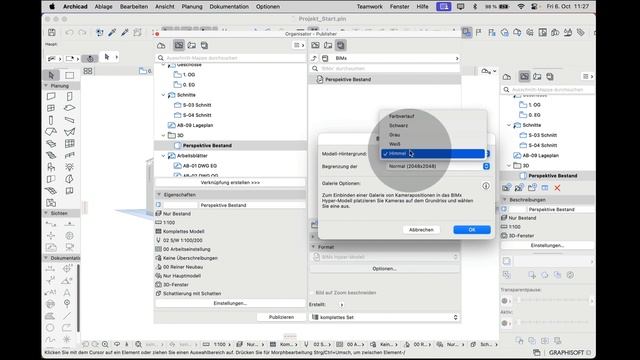Click the Redo arrow in the toolbar
Image resolution: width=640 pixels, height=360 pixels.
click(82, 32)
